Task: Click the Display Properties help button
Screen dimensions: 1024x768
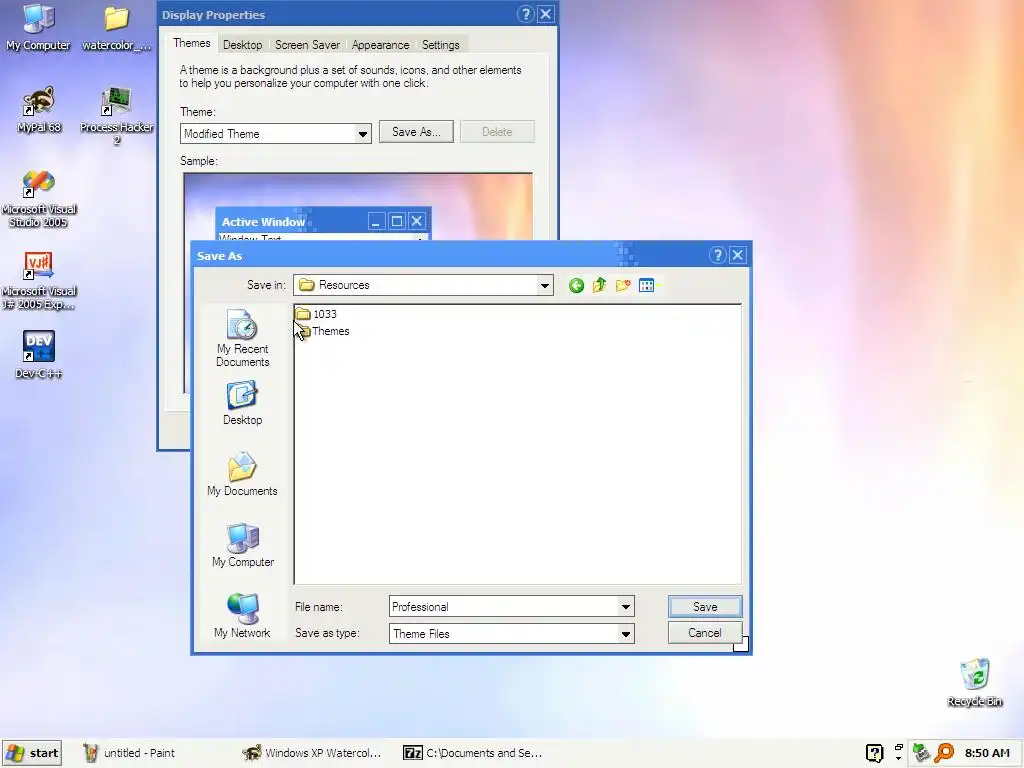Action: 525,14
